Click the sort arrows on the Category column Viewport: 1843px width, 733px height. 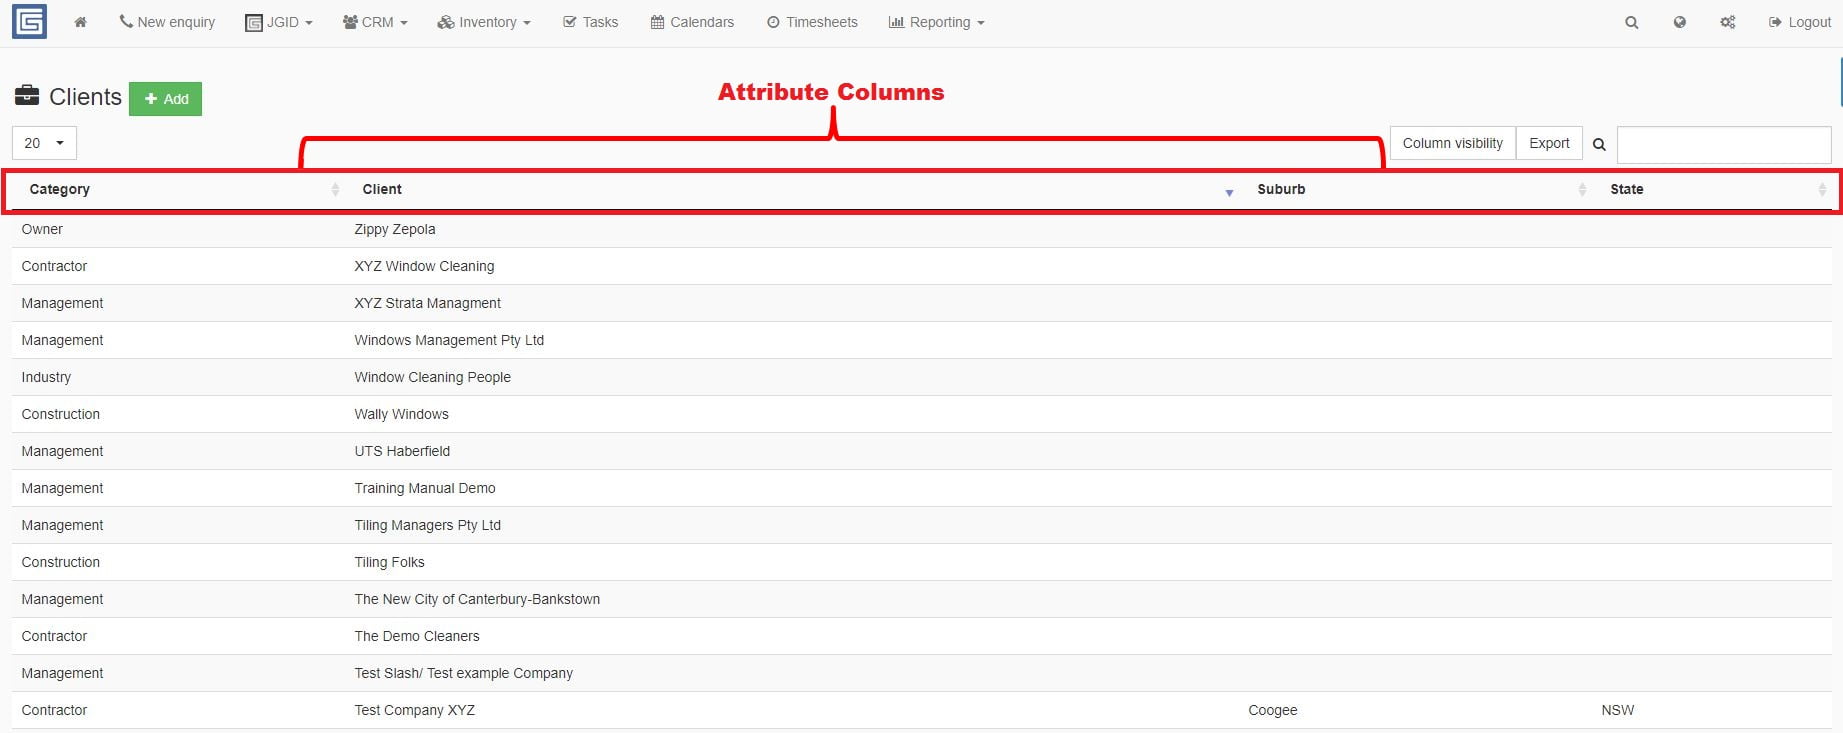[x=335, y=190]
